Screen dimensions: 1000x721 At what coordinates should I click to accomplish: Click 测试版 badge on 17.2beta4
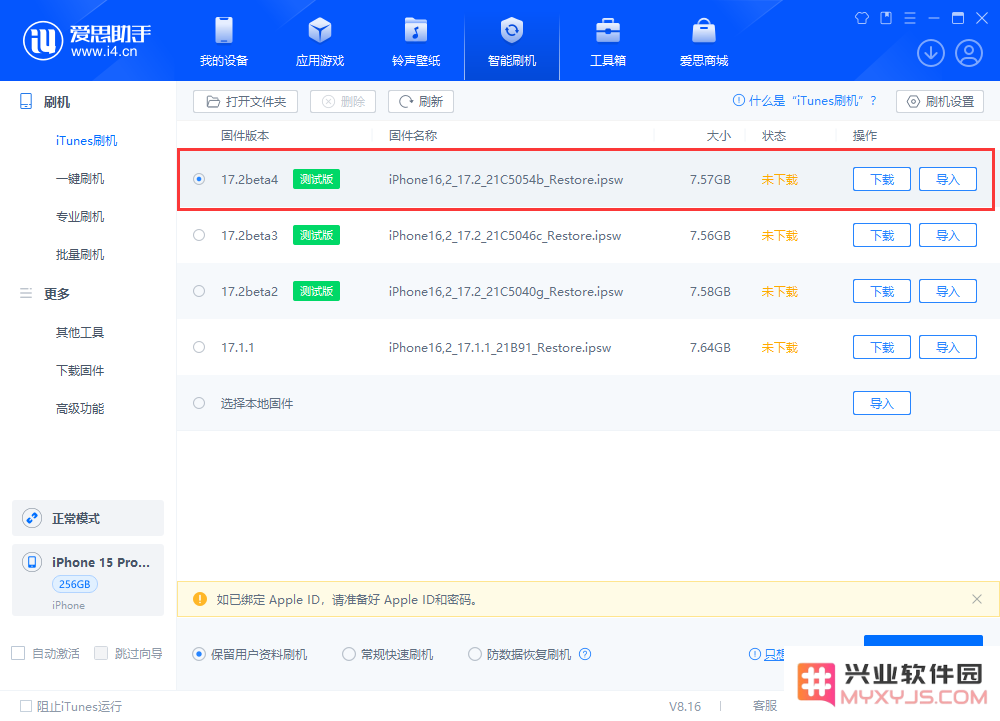tap(316, 179)
